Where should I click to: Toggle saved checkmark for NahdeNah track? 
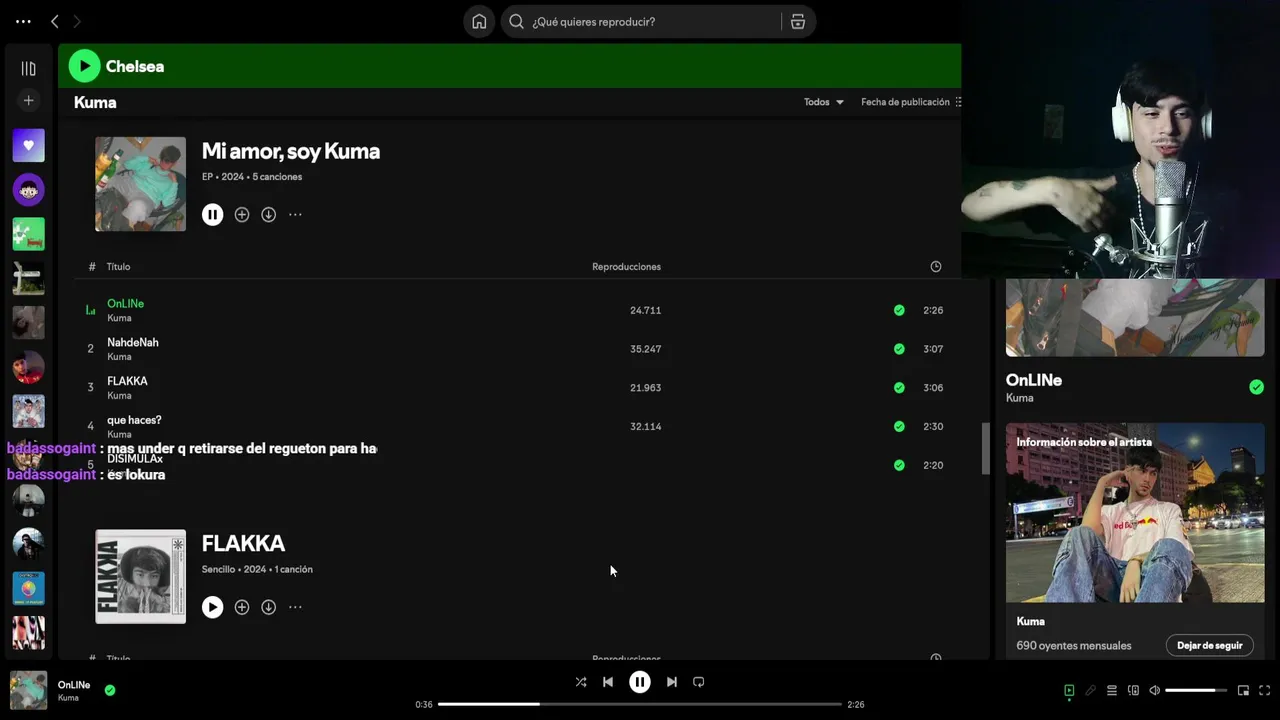pyautogui.click(x=899, y=349)
